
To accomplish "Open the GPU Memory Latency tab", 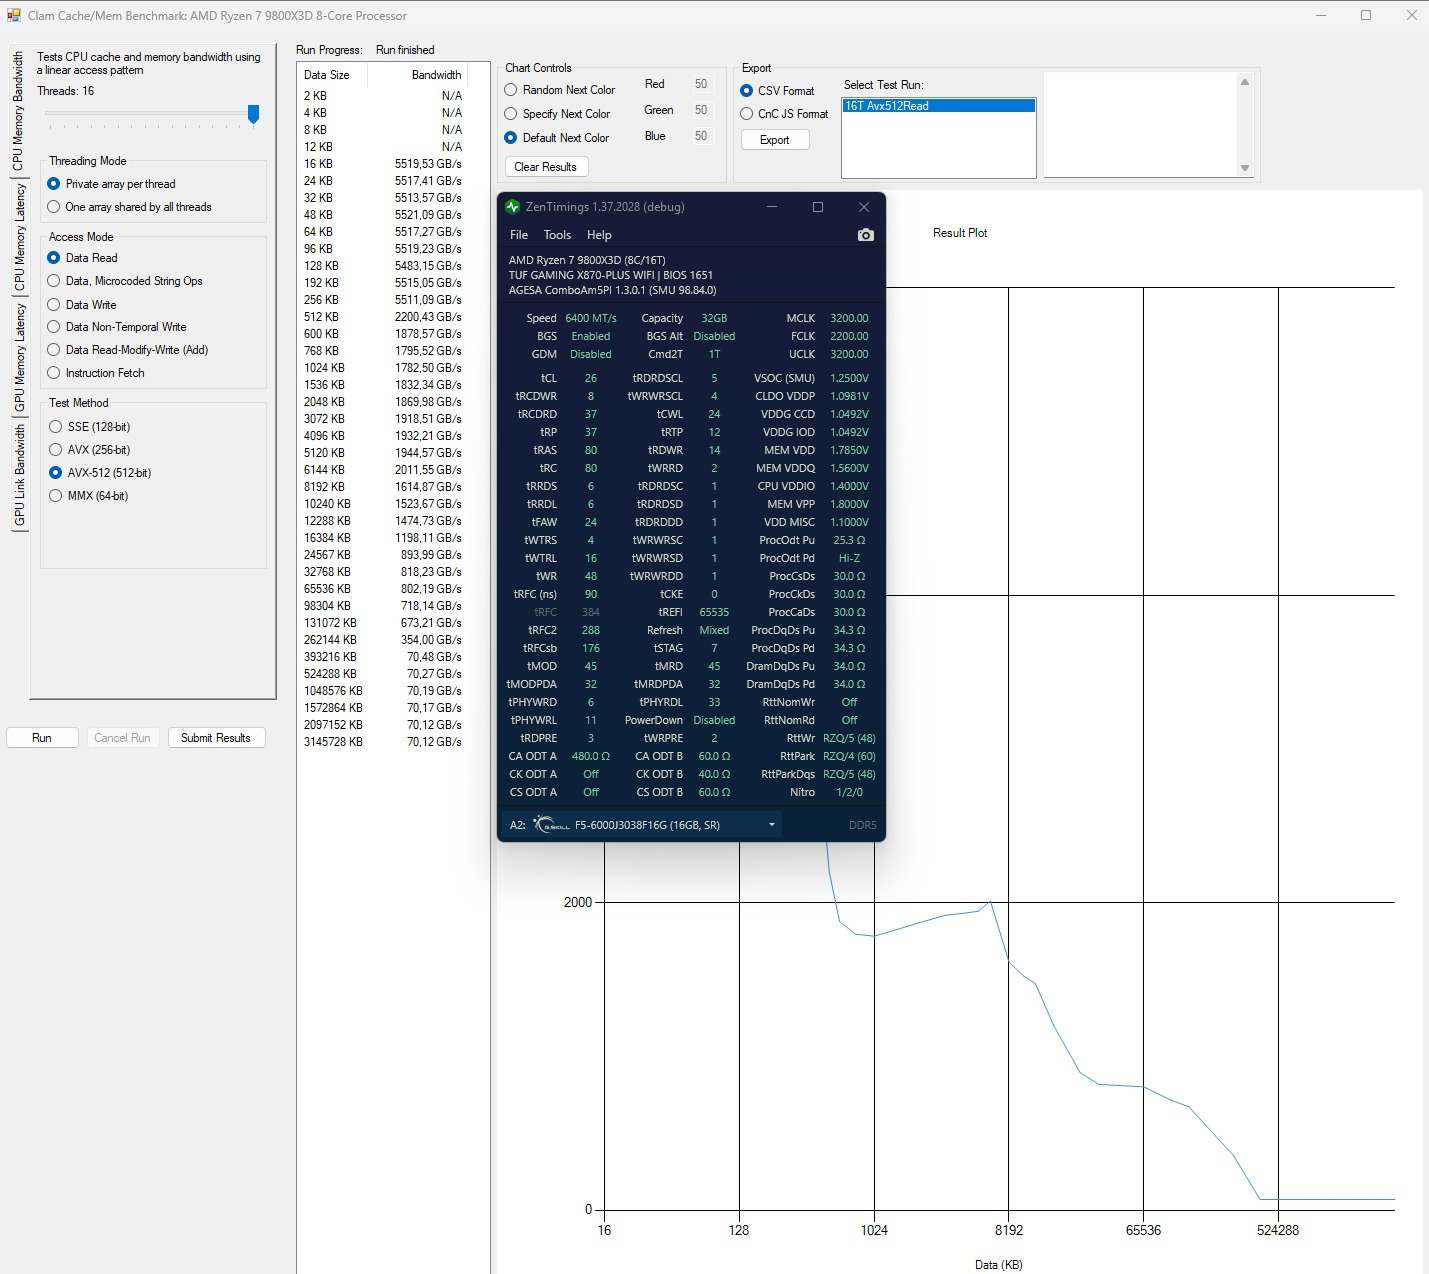I will click(x=18, y=357).
